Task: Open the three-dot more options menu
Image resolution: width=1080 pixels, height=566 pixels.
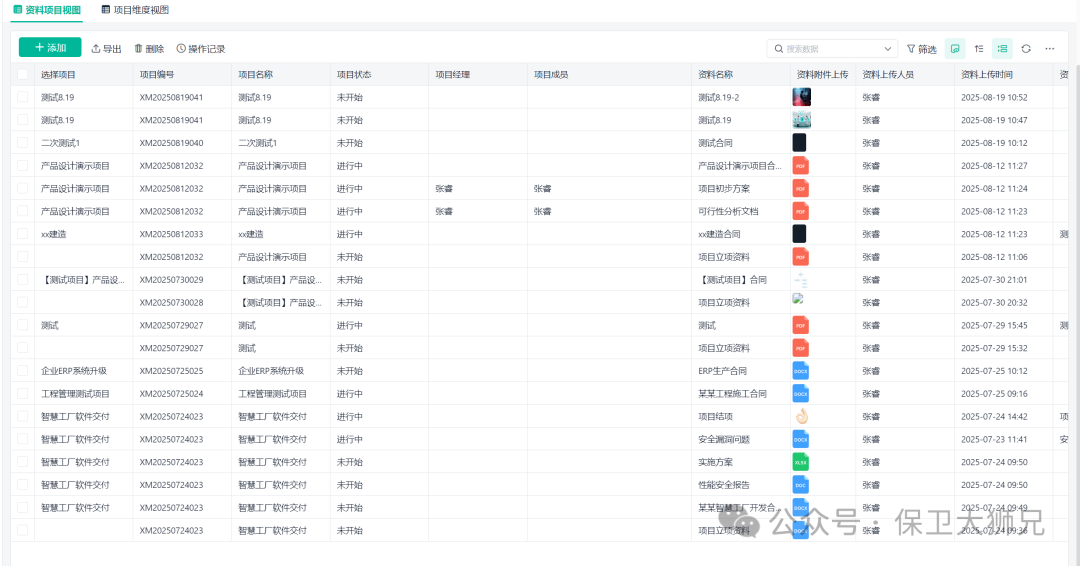Action: point(1050,48)
